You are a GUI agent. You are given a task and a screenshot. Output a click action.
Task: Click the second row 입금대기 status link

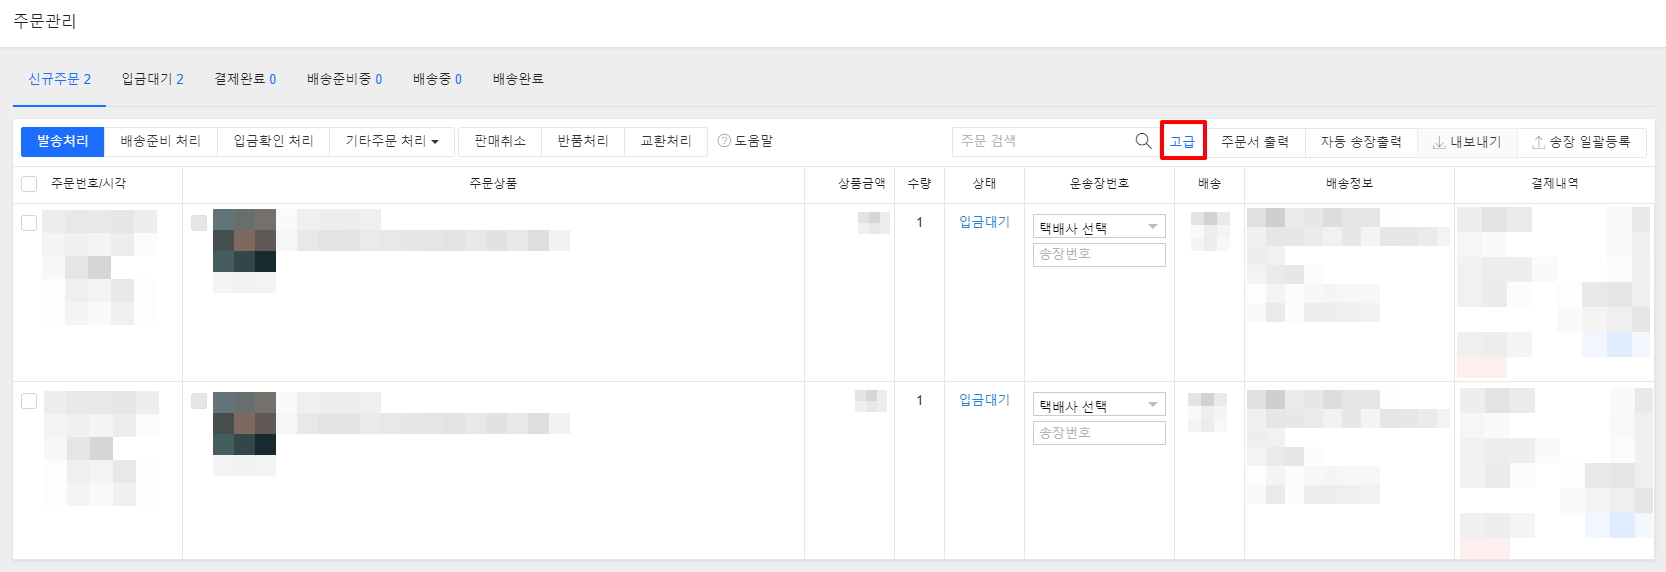tap(984, 400)
